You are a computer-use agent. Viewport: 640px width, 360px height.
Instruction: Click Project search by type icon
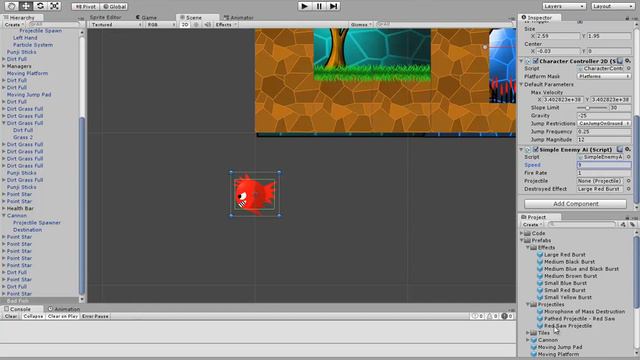(623, 224)
